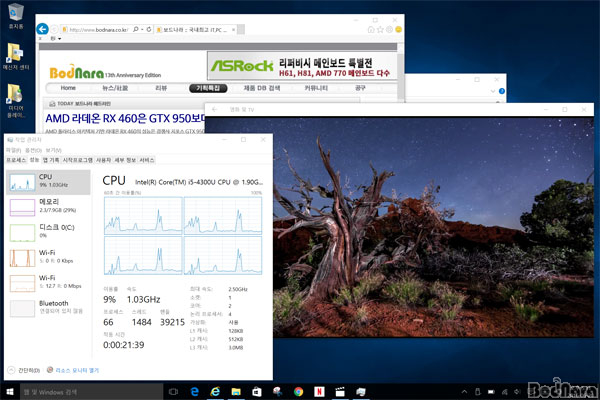Open the 커뮤니티 site menu

316,88
